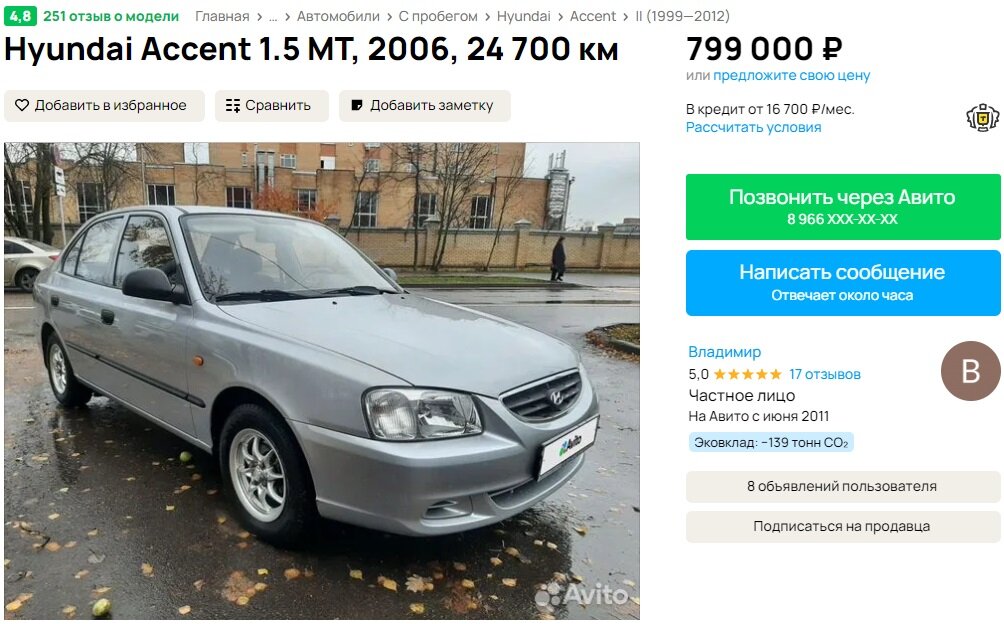
Task: Click the Позвонить через Авито button
Action: point(843,207)
